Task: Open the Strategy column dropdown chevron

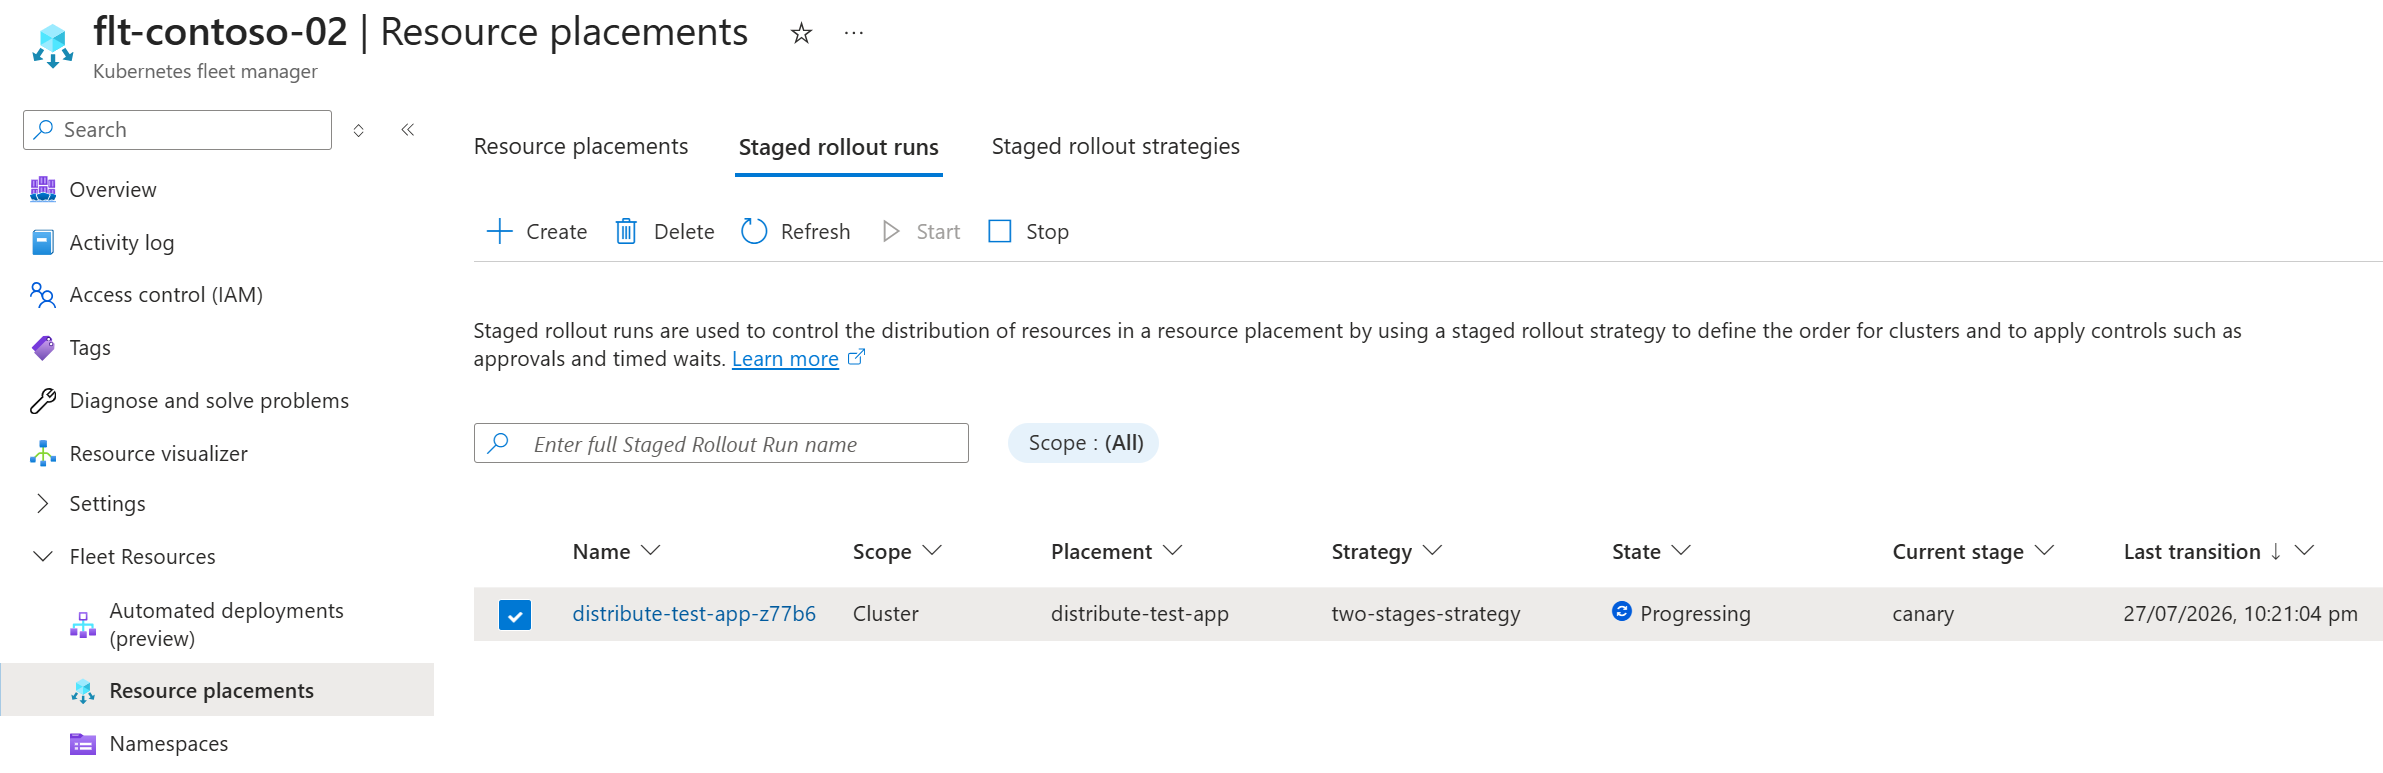Action: pos(1433,550)
